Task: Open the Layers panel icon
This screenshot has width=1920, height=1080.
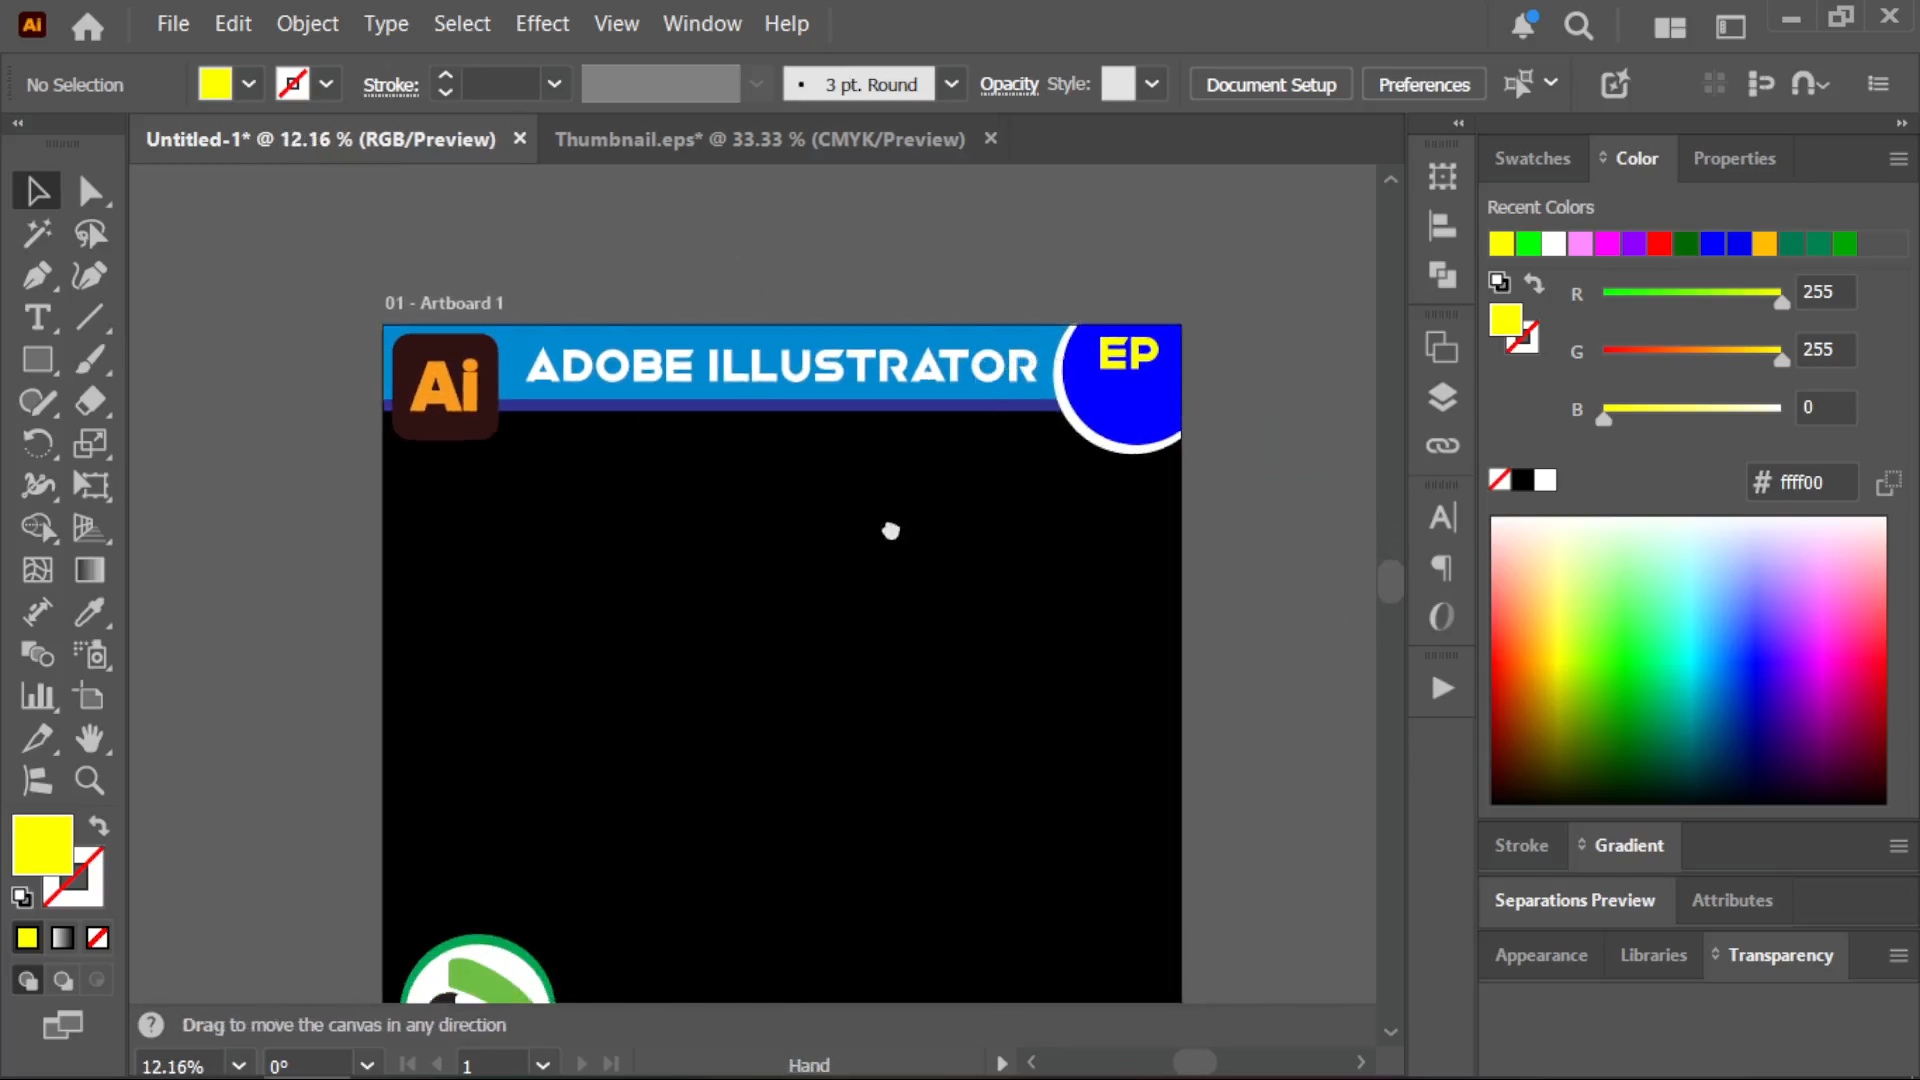Action: [x=1442, y=397]
